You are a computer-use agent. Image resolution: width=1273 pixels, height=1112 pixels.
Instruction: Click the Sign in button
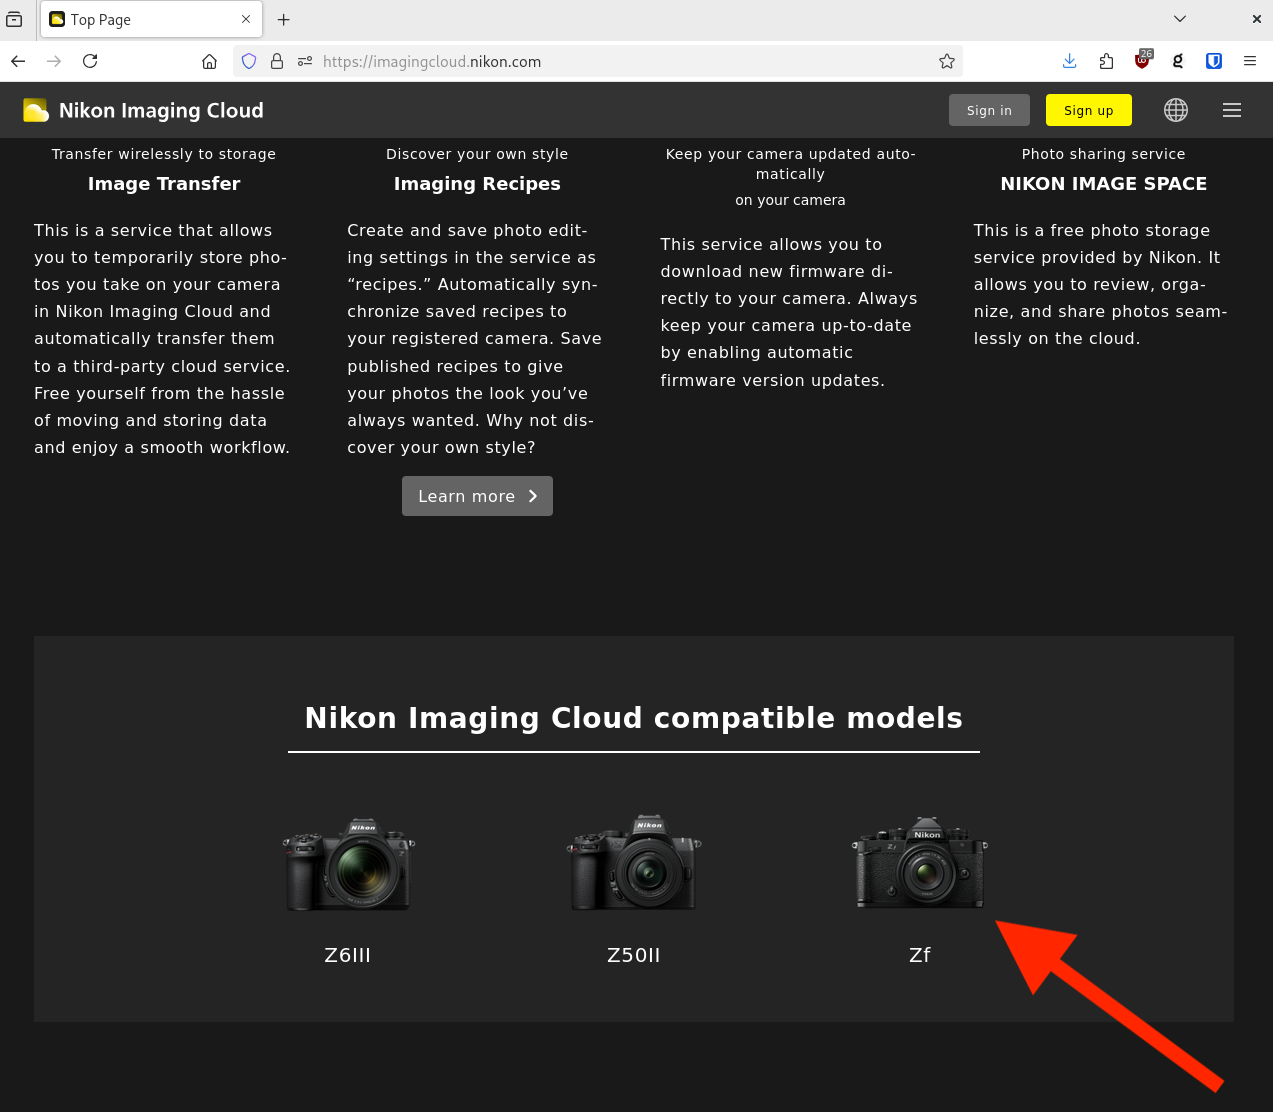coord(989,110)
